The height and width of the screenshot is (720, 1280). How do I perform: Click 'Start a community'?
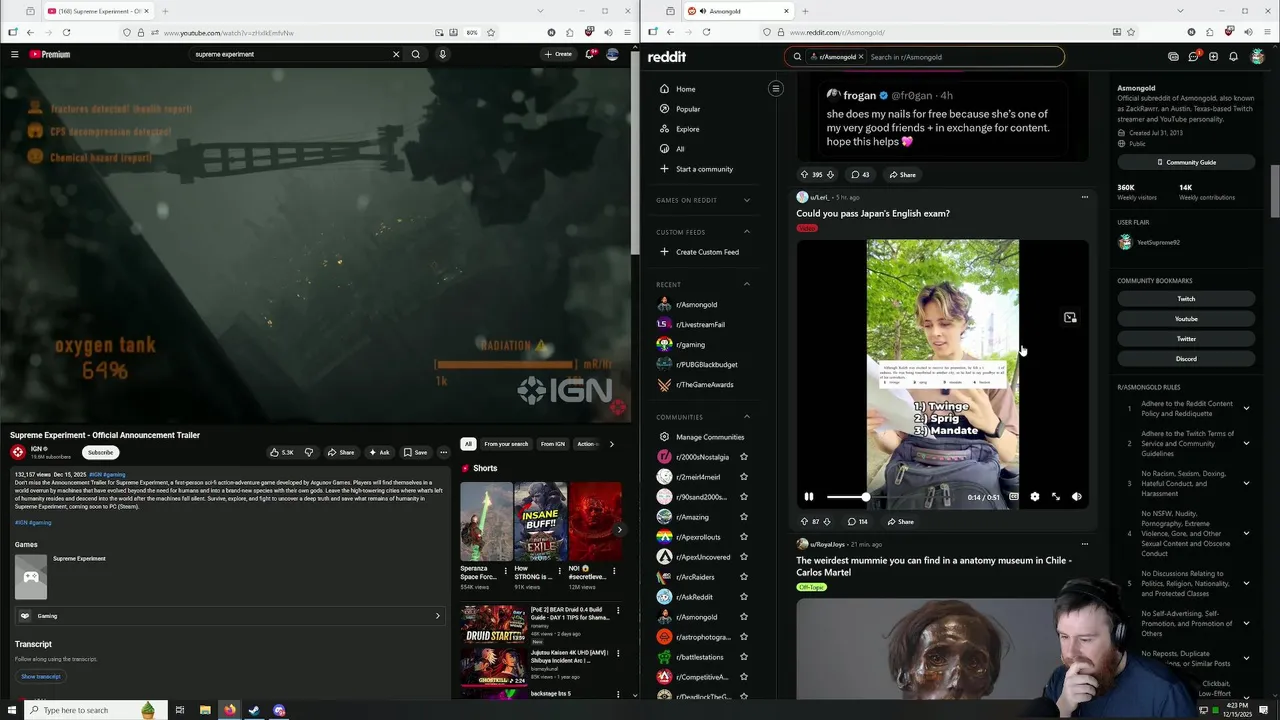coord(704,169)
